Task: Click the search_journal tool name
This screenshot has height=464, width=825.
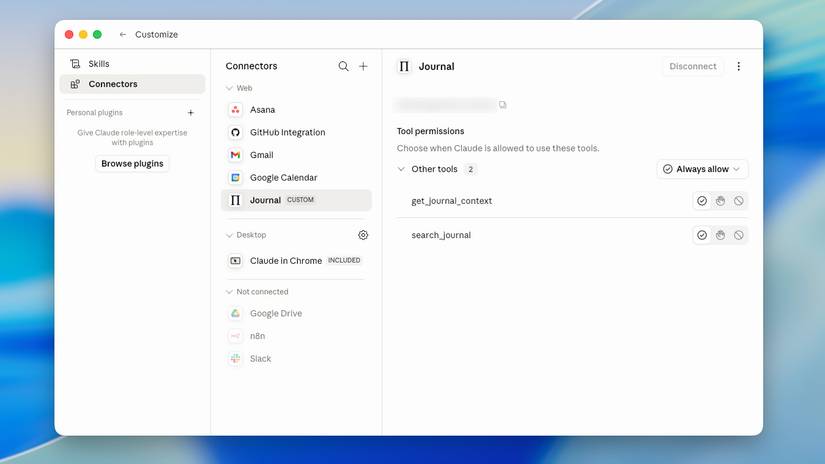Action: (x=441, y=235)
